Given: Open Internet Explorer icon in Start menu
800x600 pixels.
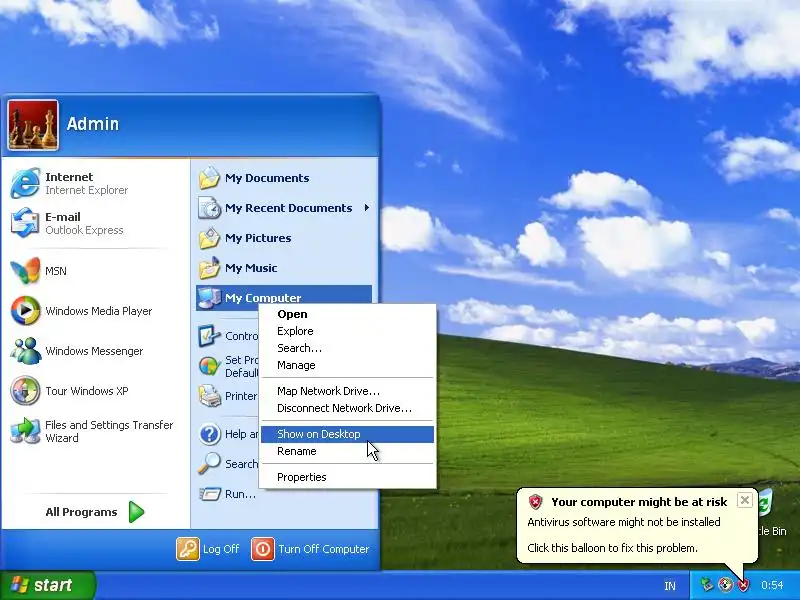Looking at the screenshot, I should click(25, 183).
